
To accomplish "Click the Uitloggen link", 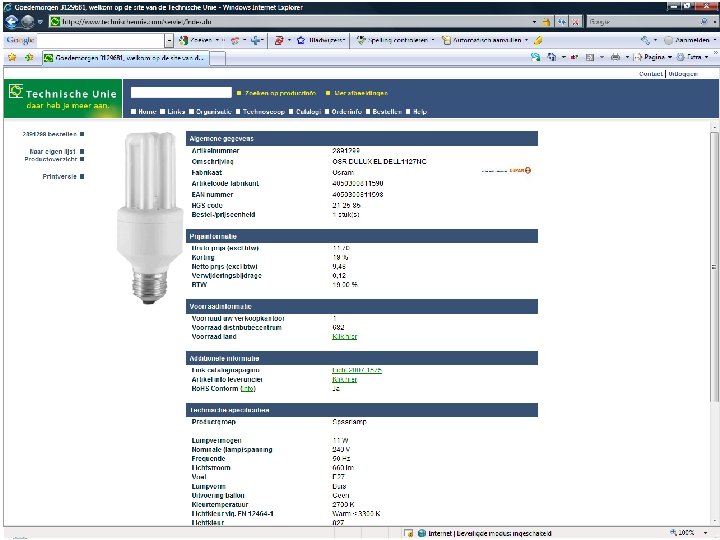I will (683, 74).
